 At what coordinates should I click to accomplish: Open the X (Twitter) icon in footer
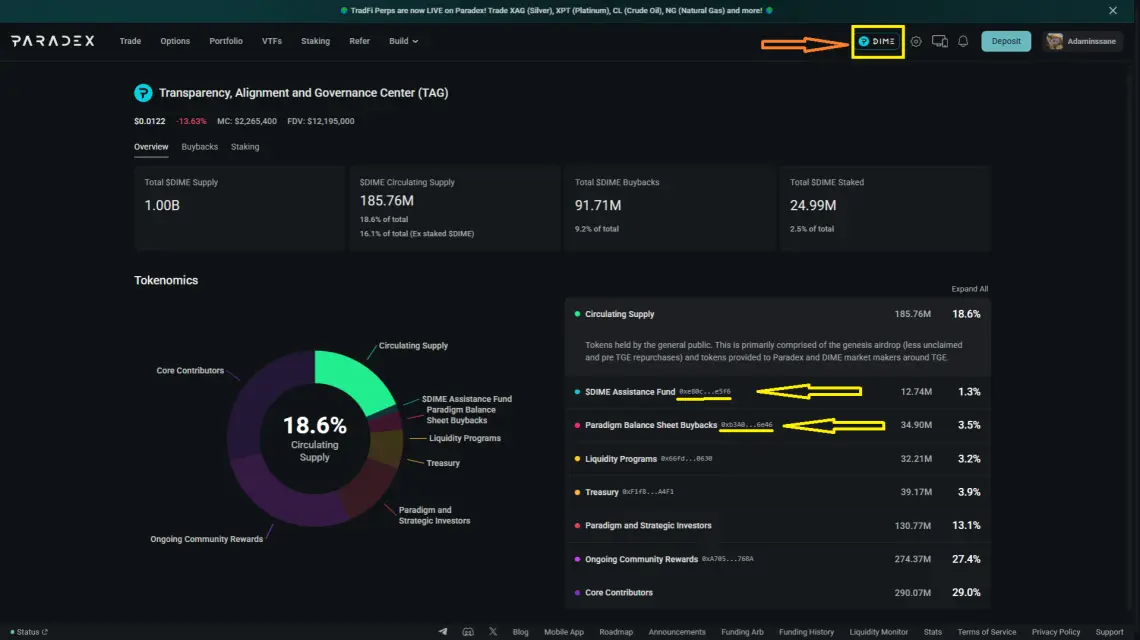(x=493, y=632)
